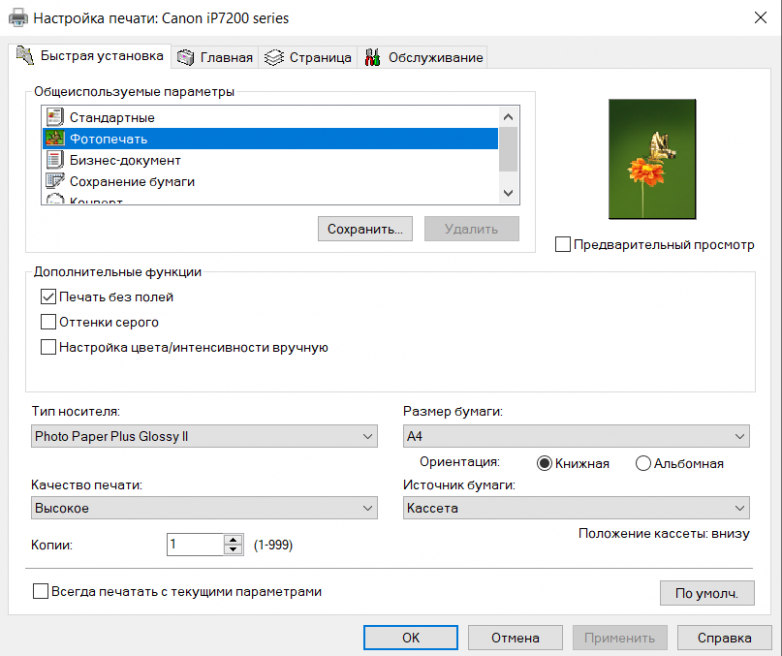This screenshot has width=782, height=656.
Task: Choose the Фотопечать preset icon
Action: [54, 139]
